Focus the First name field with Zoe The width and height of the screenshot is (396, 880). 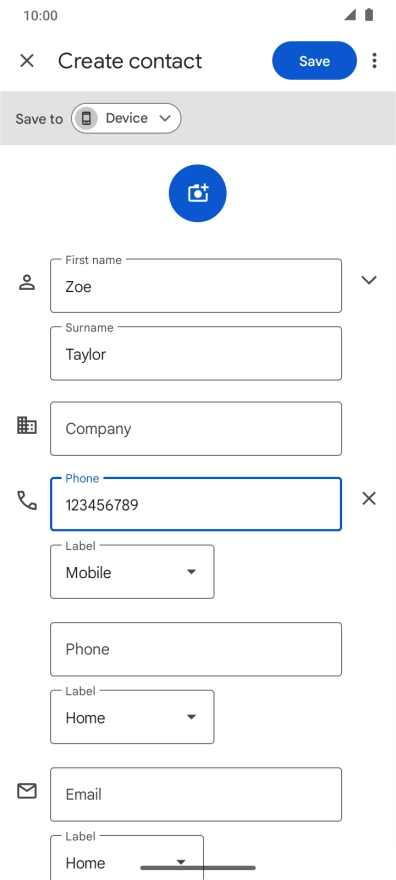pos(196,286)
